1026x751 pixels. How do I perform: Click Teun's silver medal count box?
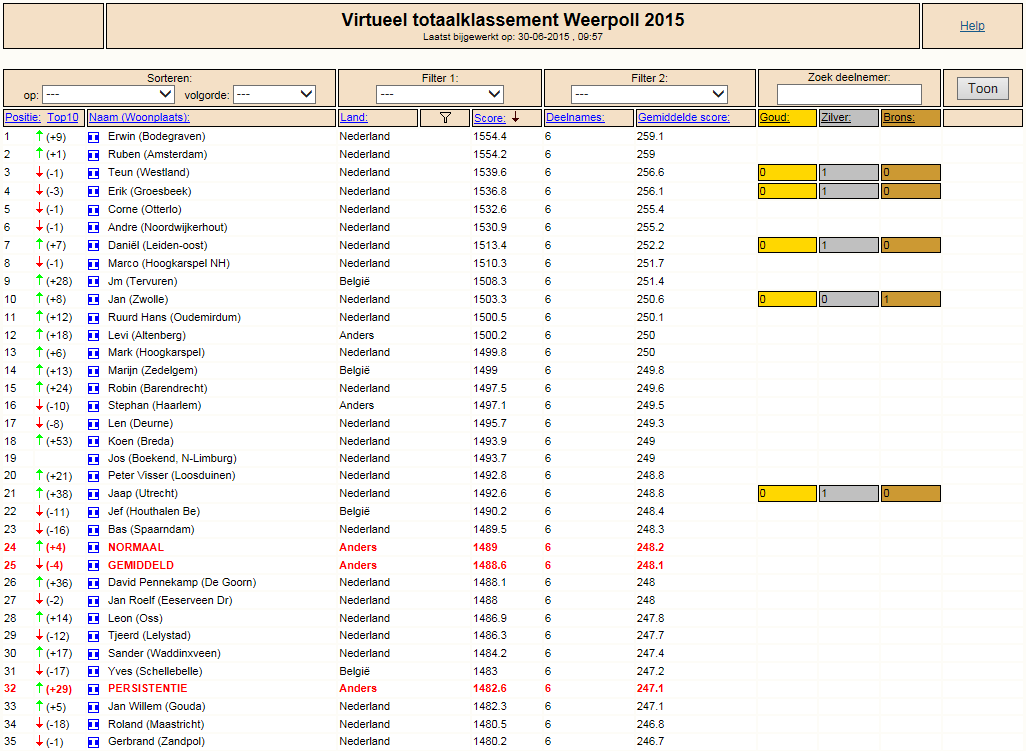[x=849, y=173]
